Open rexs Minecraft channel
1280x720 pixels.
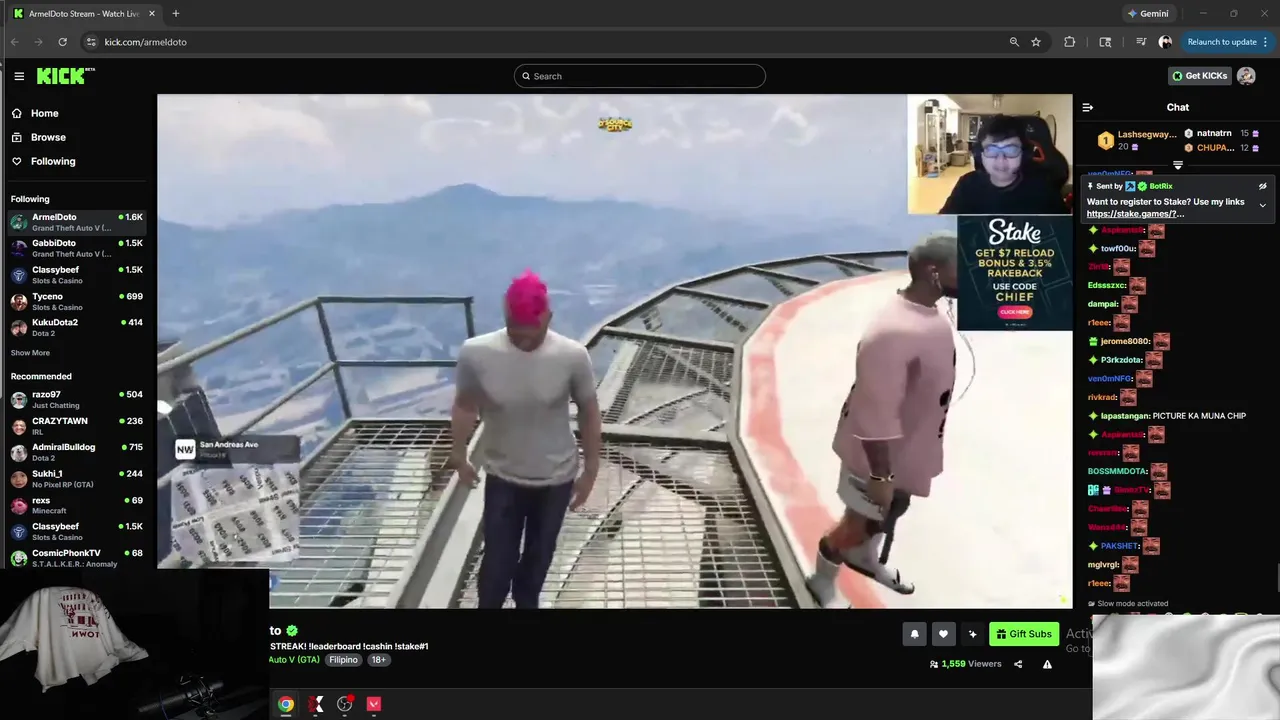(x=77, y=505)
